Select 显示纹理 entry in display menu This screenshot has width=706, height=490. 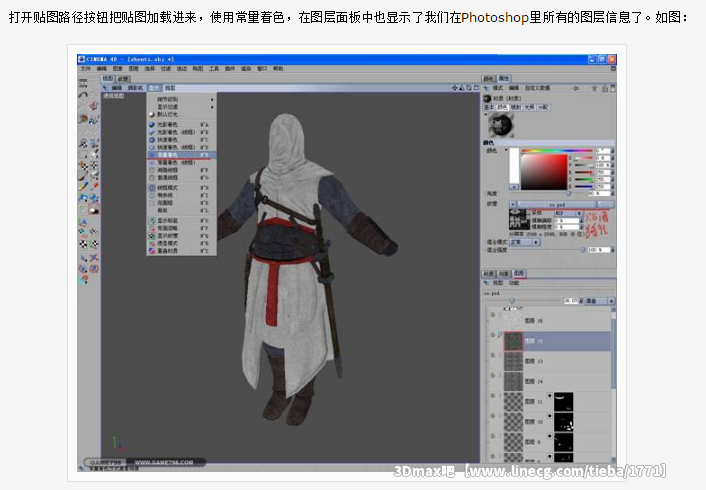point(182,236)
